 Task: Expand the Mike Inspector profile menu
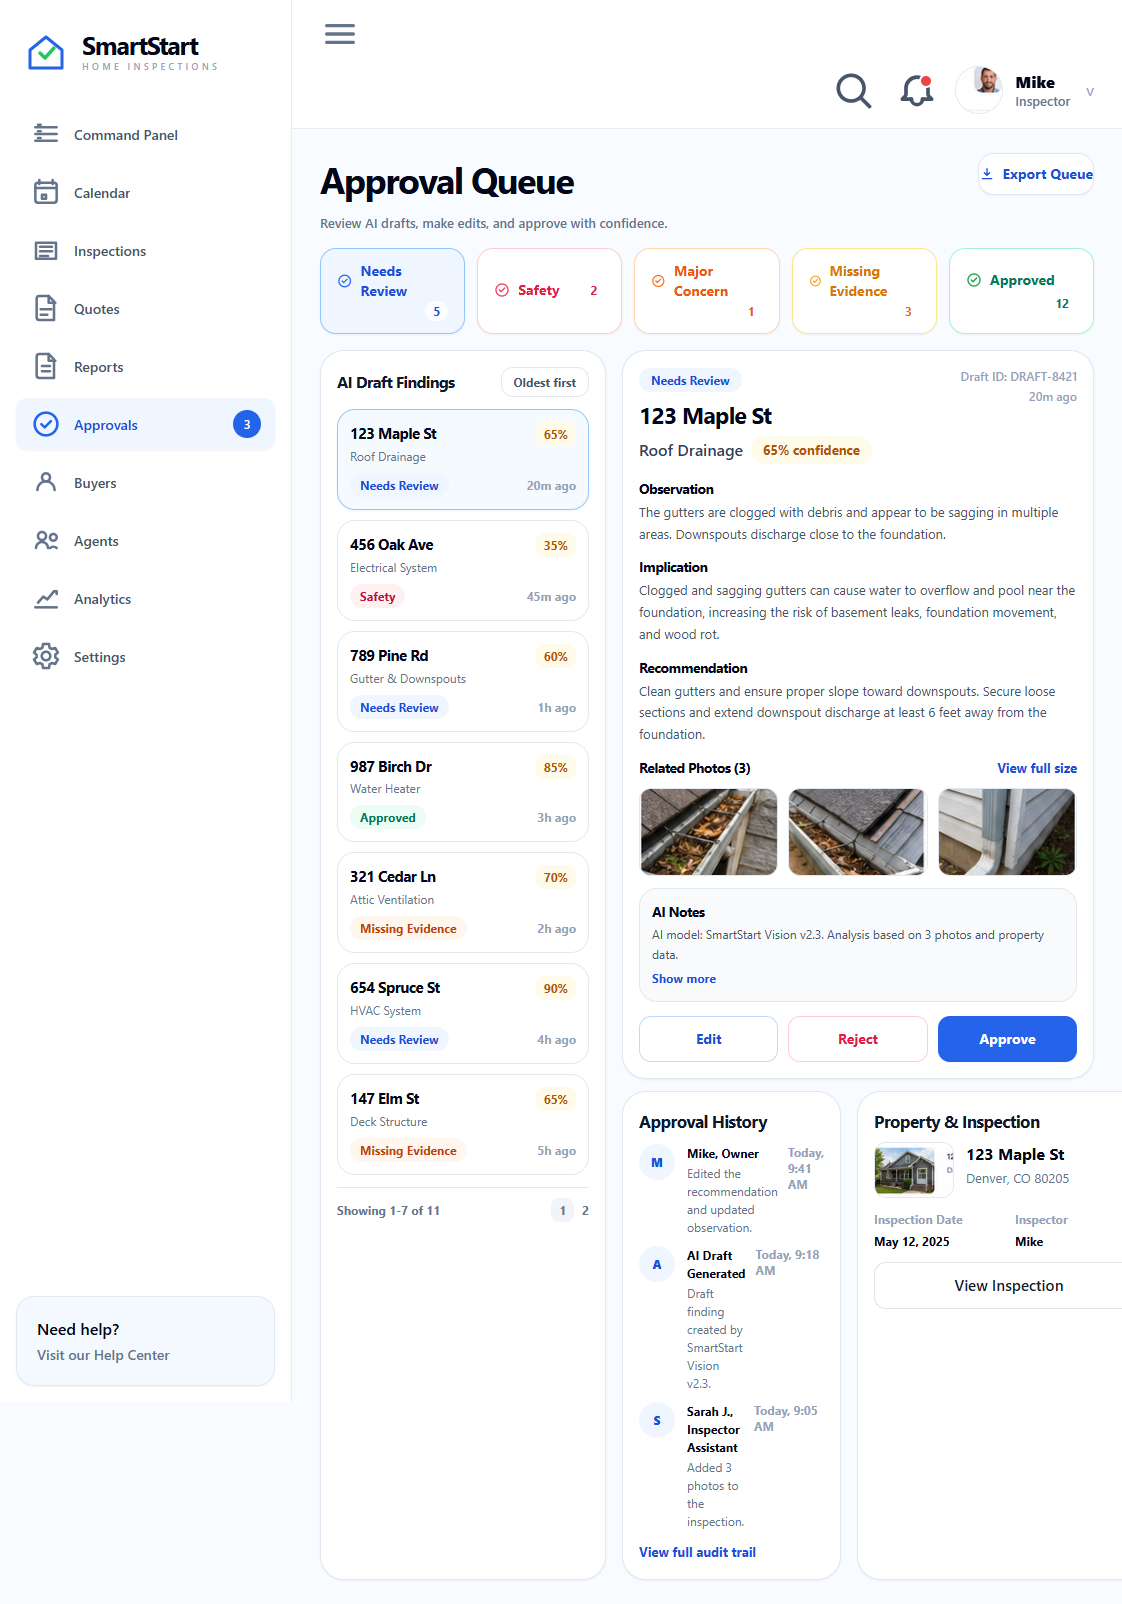click(1025, 91)
